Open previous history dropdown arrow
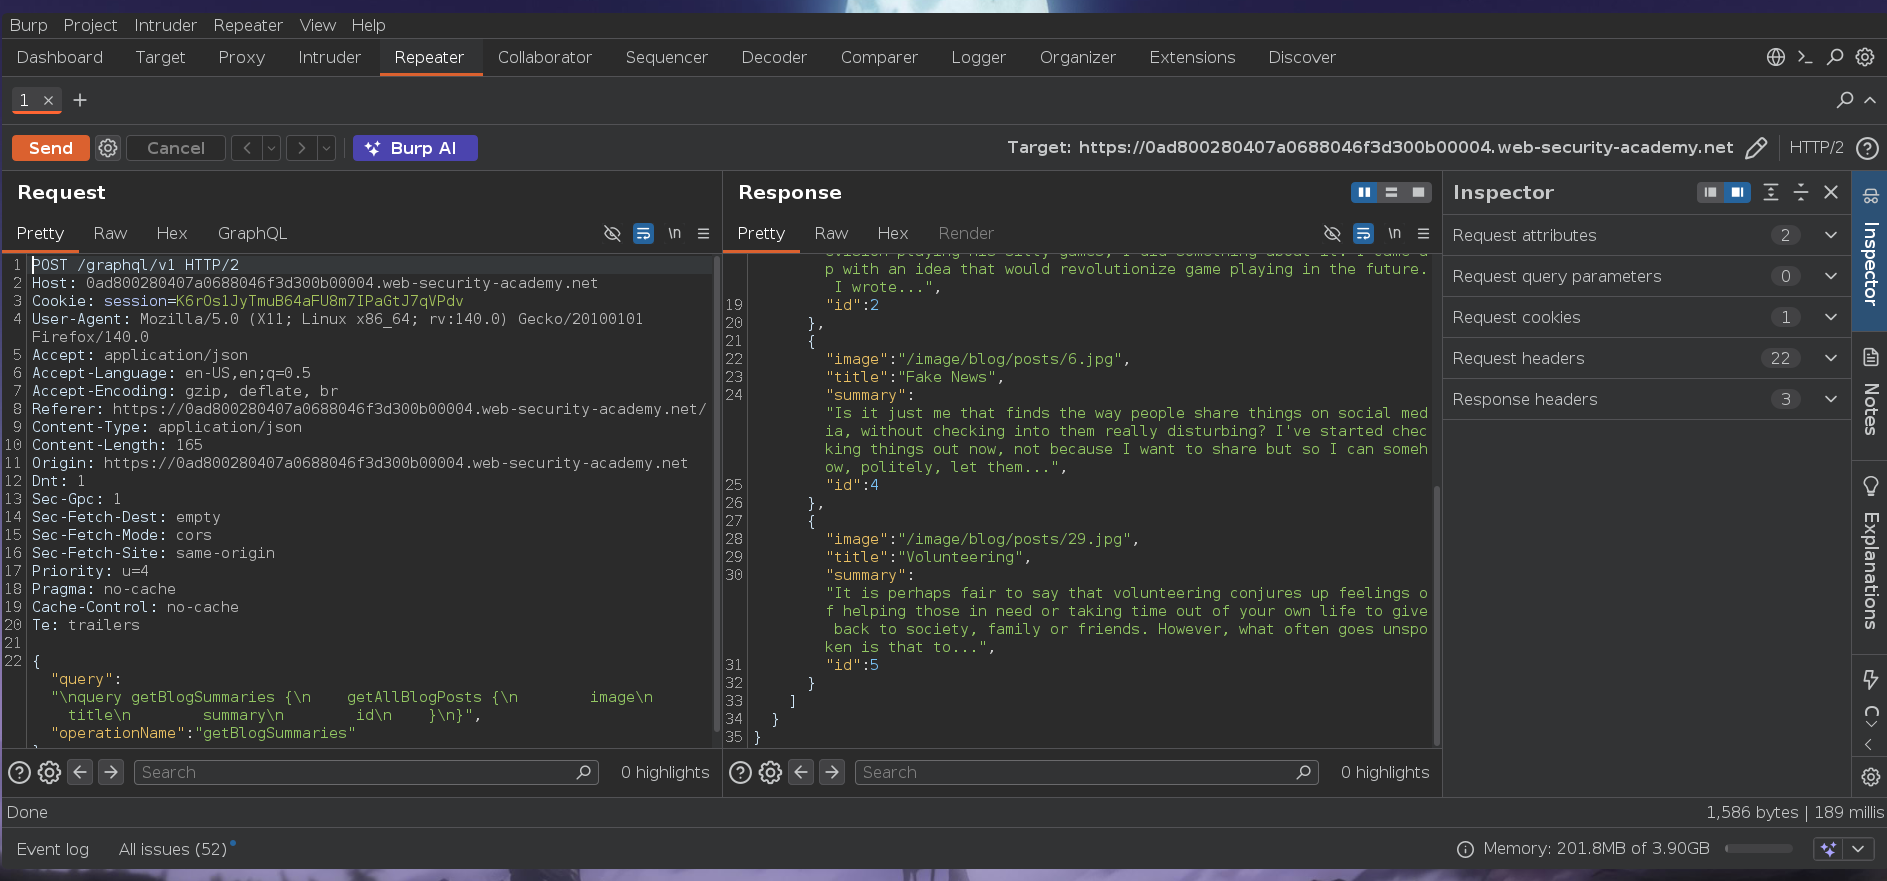The height and width of the screenshot is (881, 1887). (271, 148)
